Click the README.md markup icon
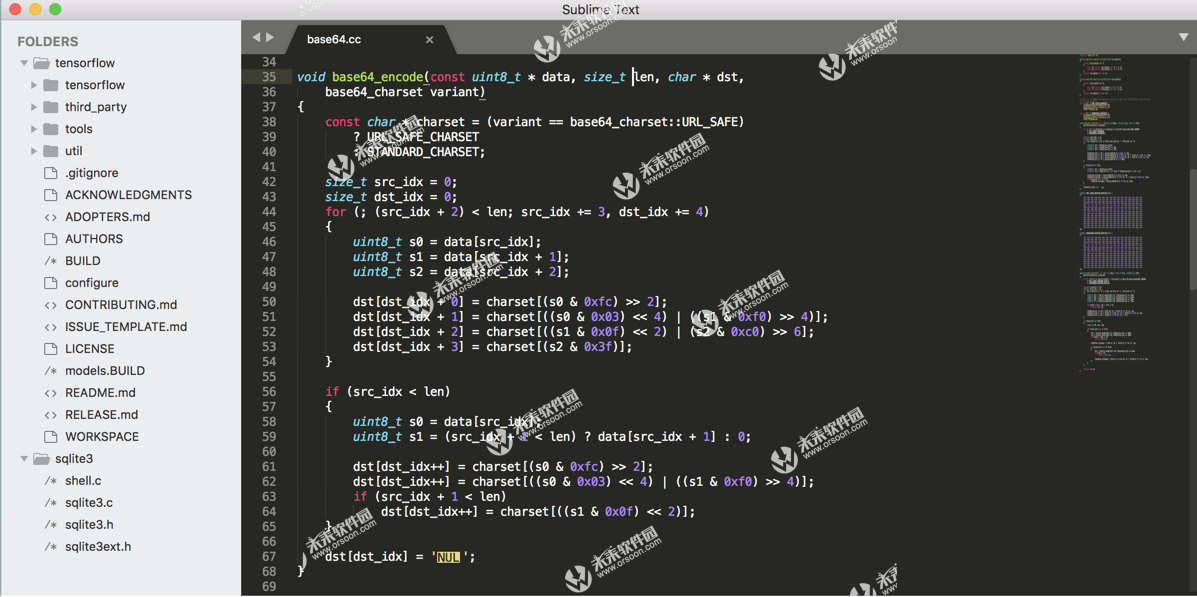Viewport: 1197px width, 597px height. click(x=51, y=393)
